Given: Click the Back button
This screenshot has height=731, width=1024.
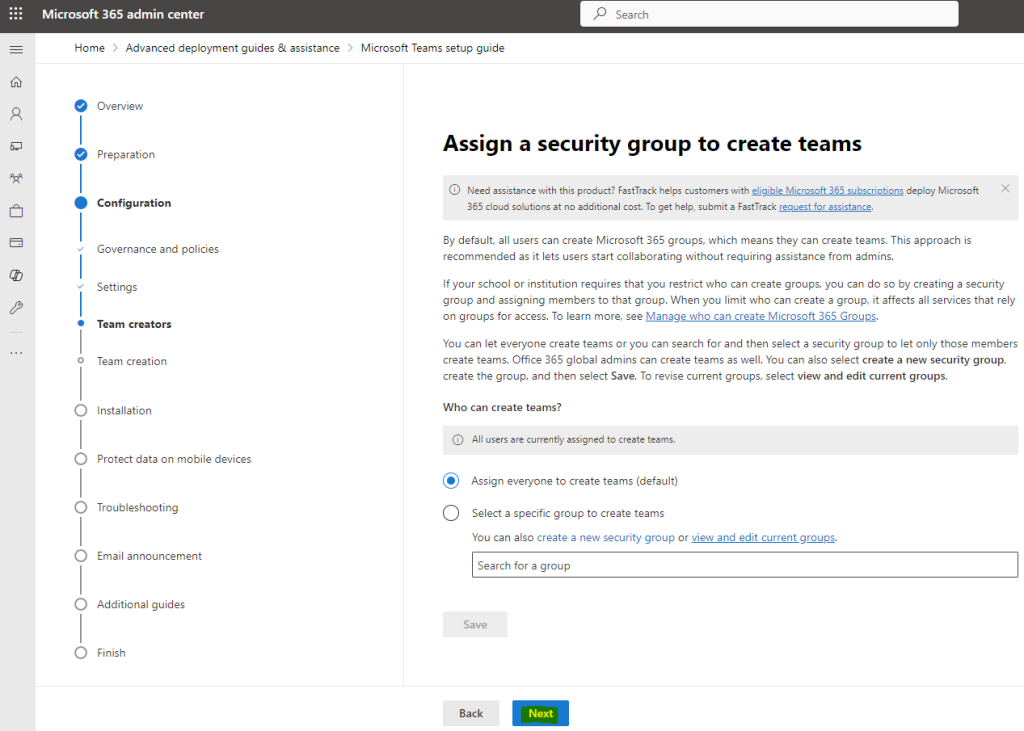Looking at the screenshot, I should point(471,713).
